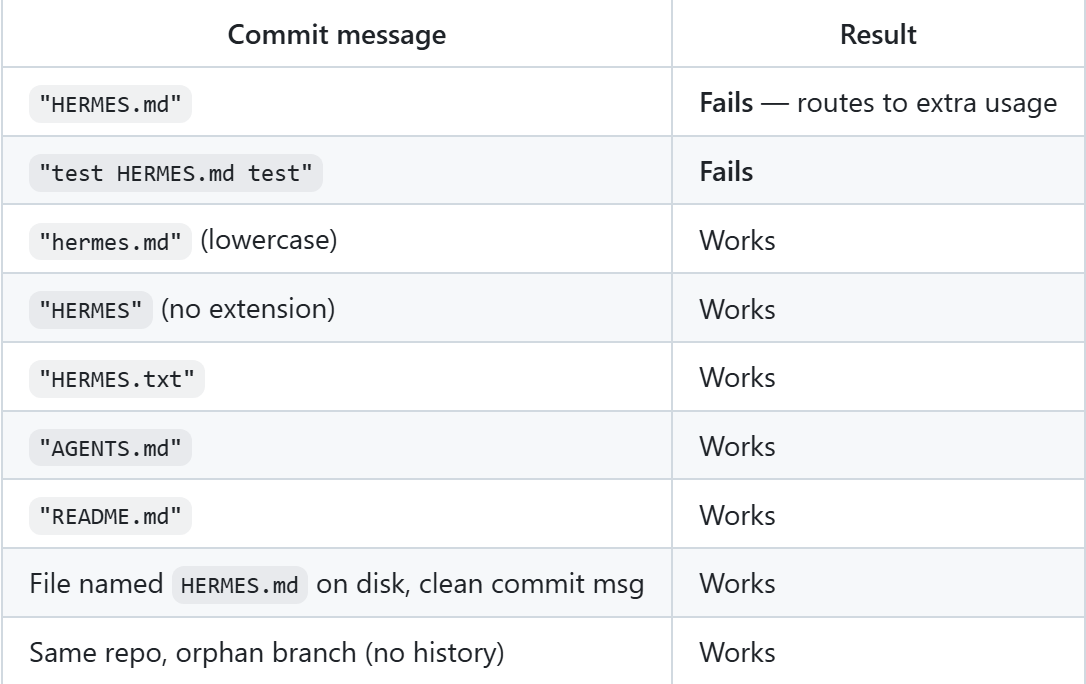This screenshot has height=684, width=1086.
Task: Click the "Result" column header
Action: (878, 35)
